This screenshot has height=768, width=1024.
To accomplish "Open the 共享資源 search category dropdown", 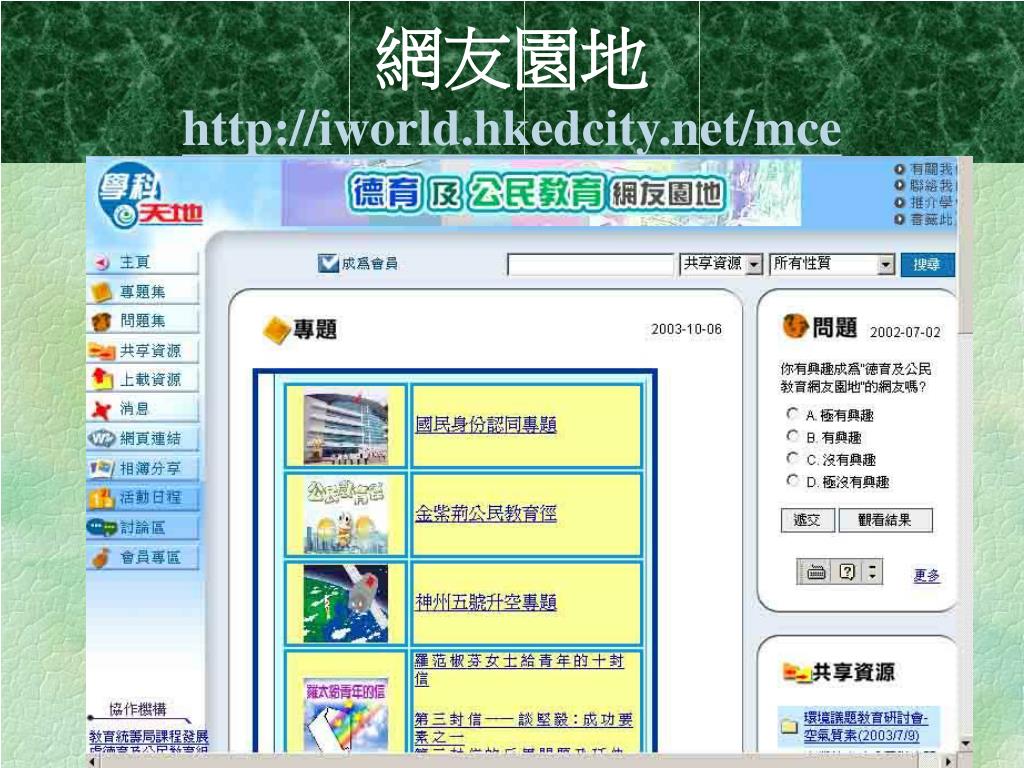I will coord(721,264).
